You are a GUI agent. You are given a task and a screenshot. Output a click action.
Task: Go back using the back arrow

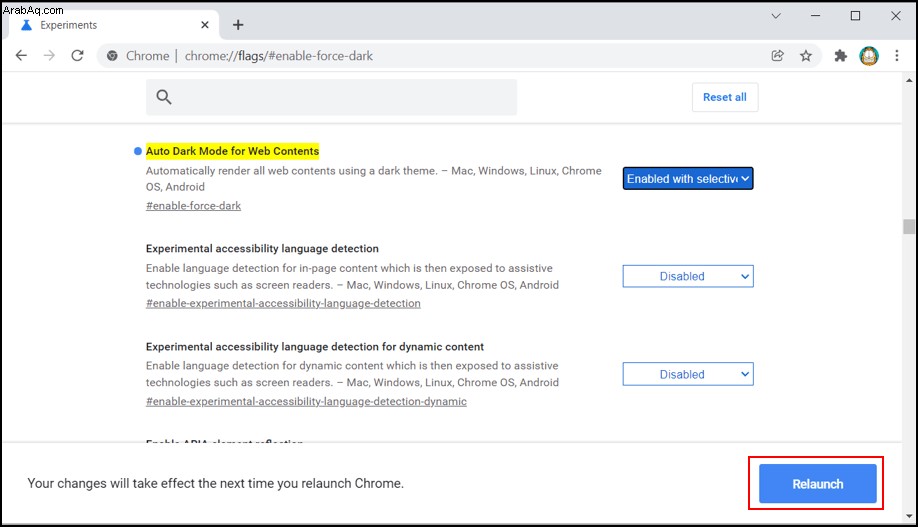tap(21, 56)
